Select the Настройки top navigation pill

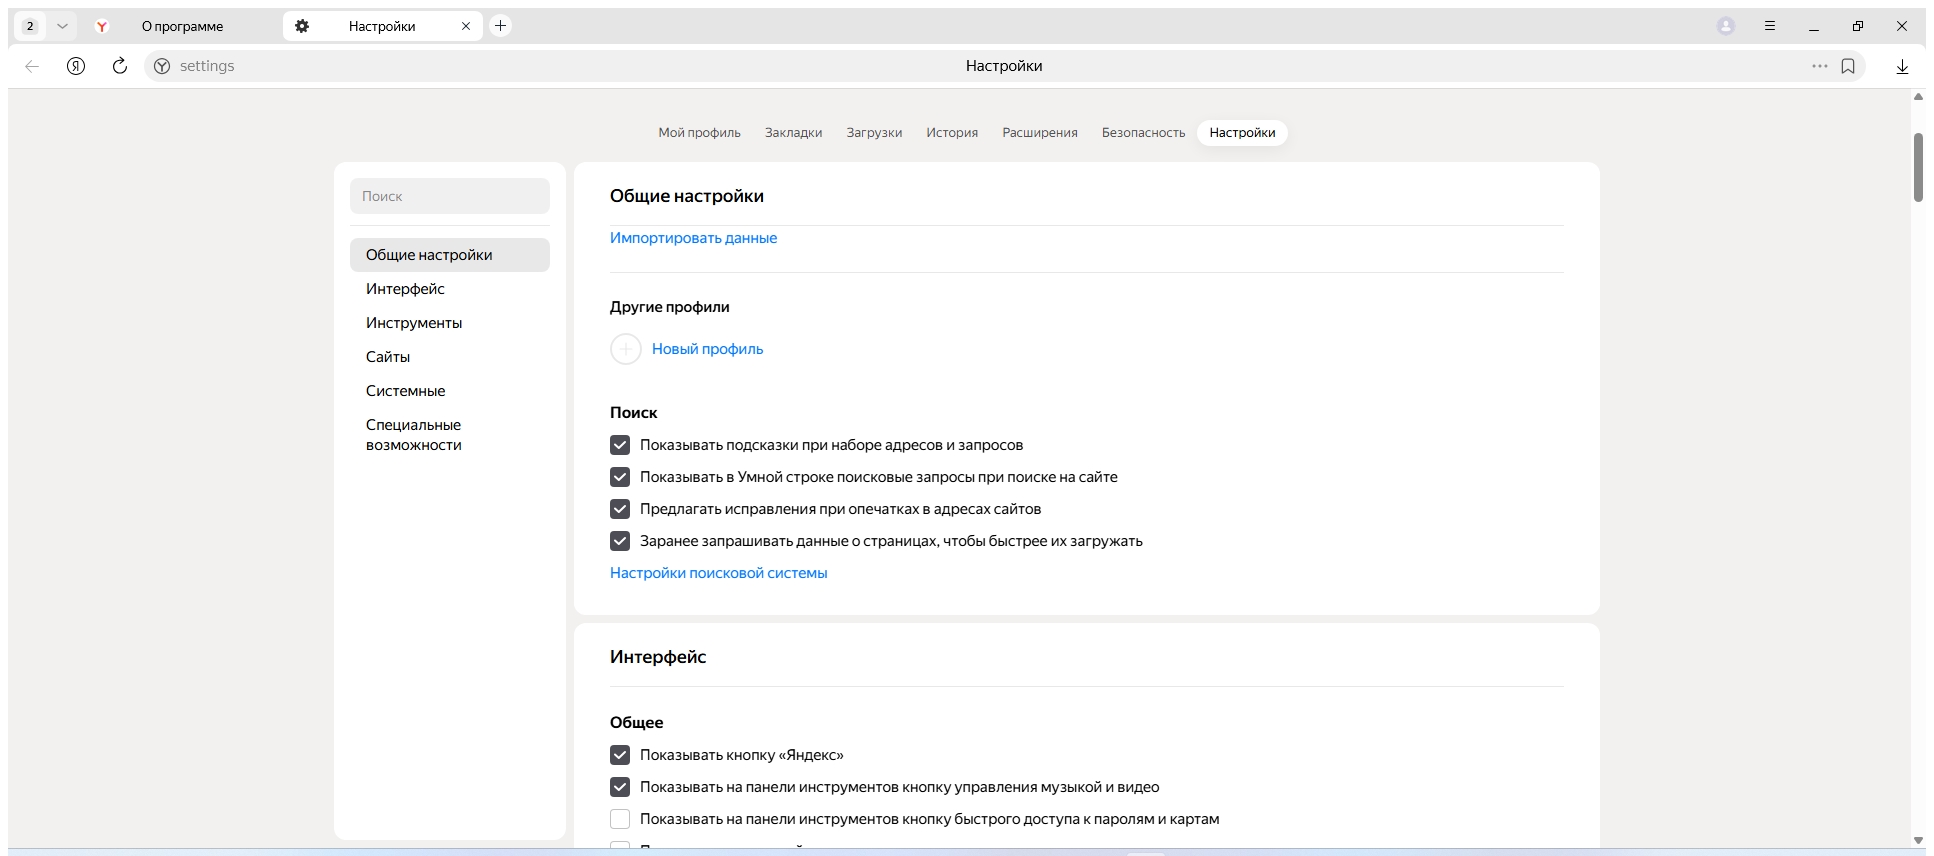click(x=1242, y=133)
